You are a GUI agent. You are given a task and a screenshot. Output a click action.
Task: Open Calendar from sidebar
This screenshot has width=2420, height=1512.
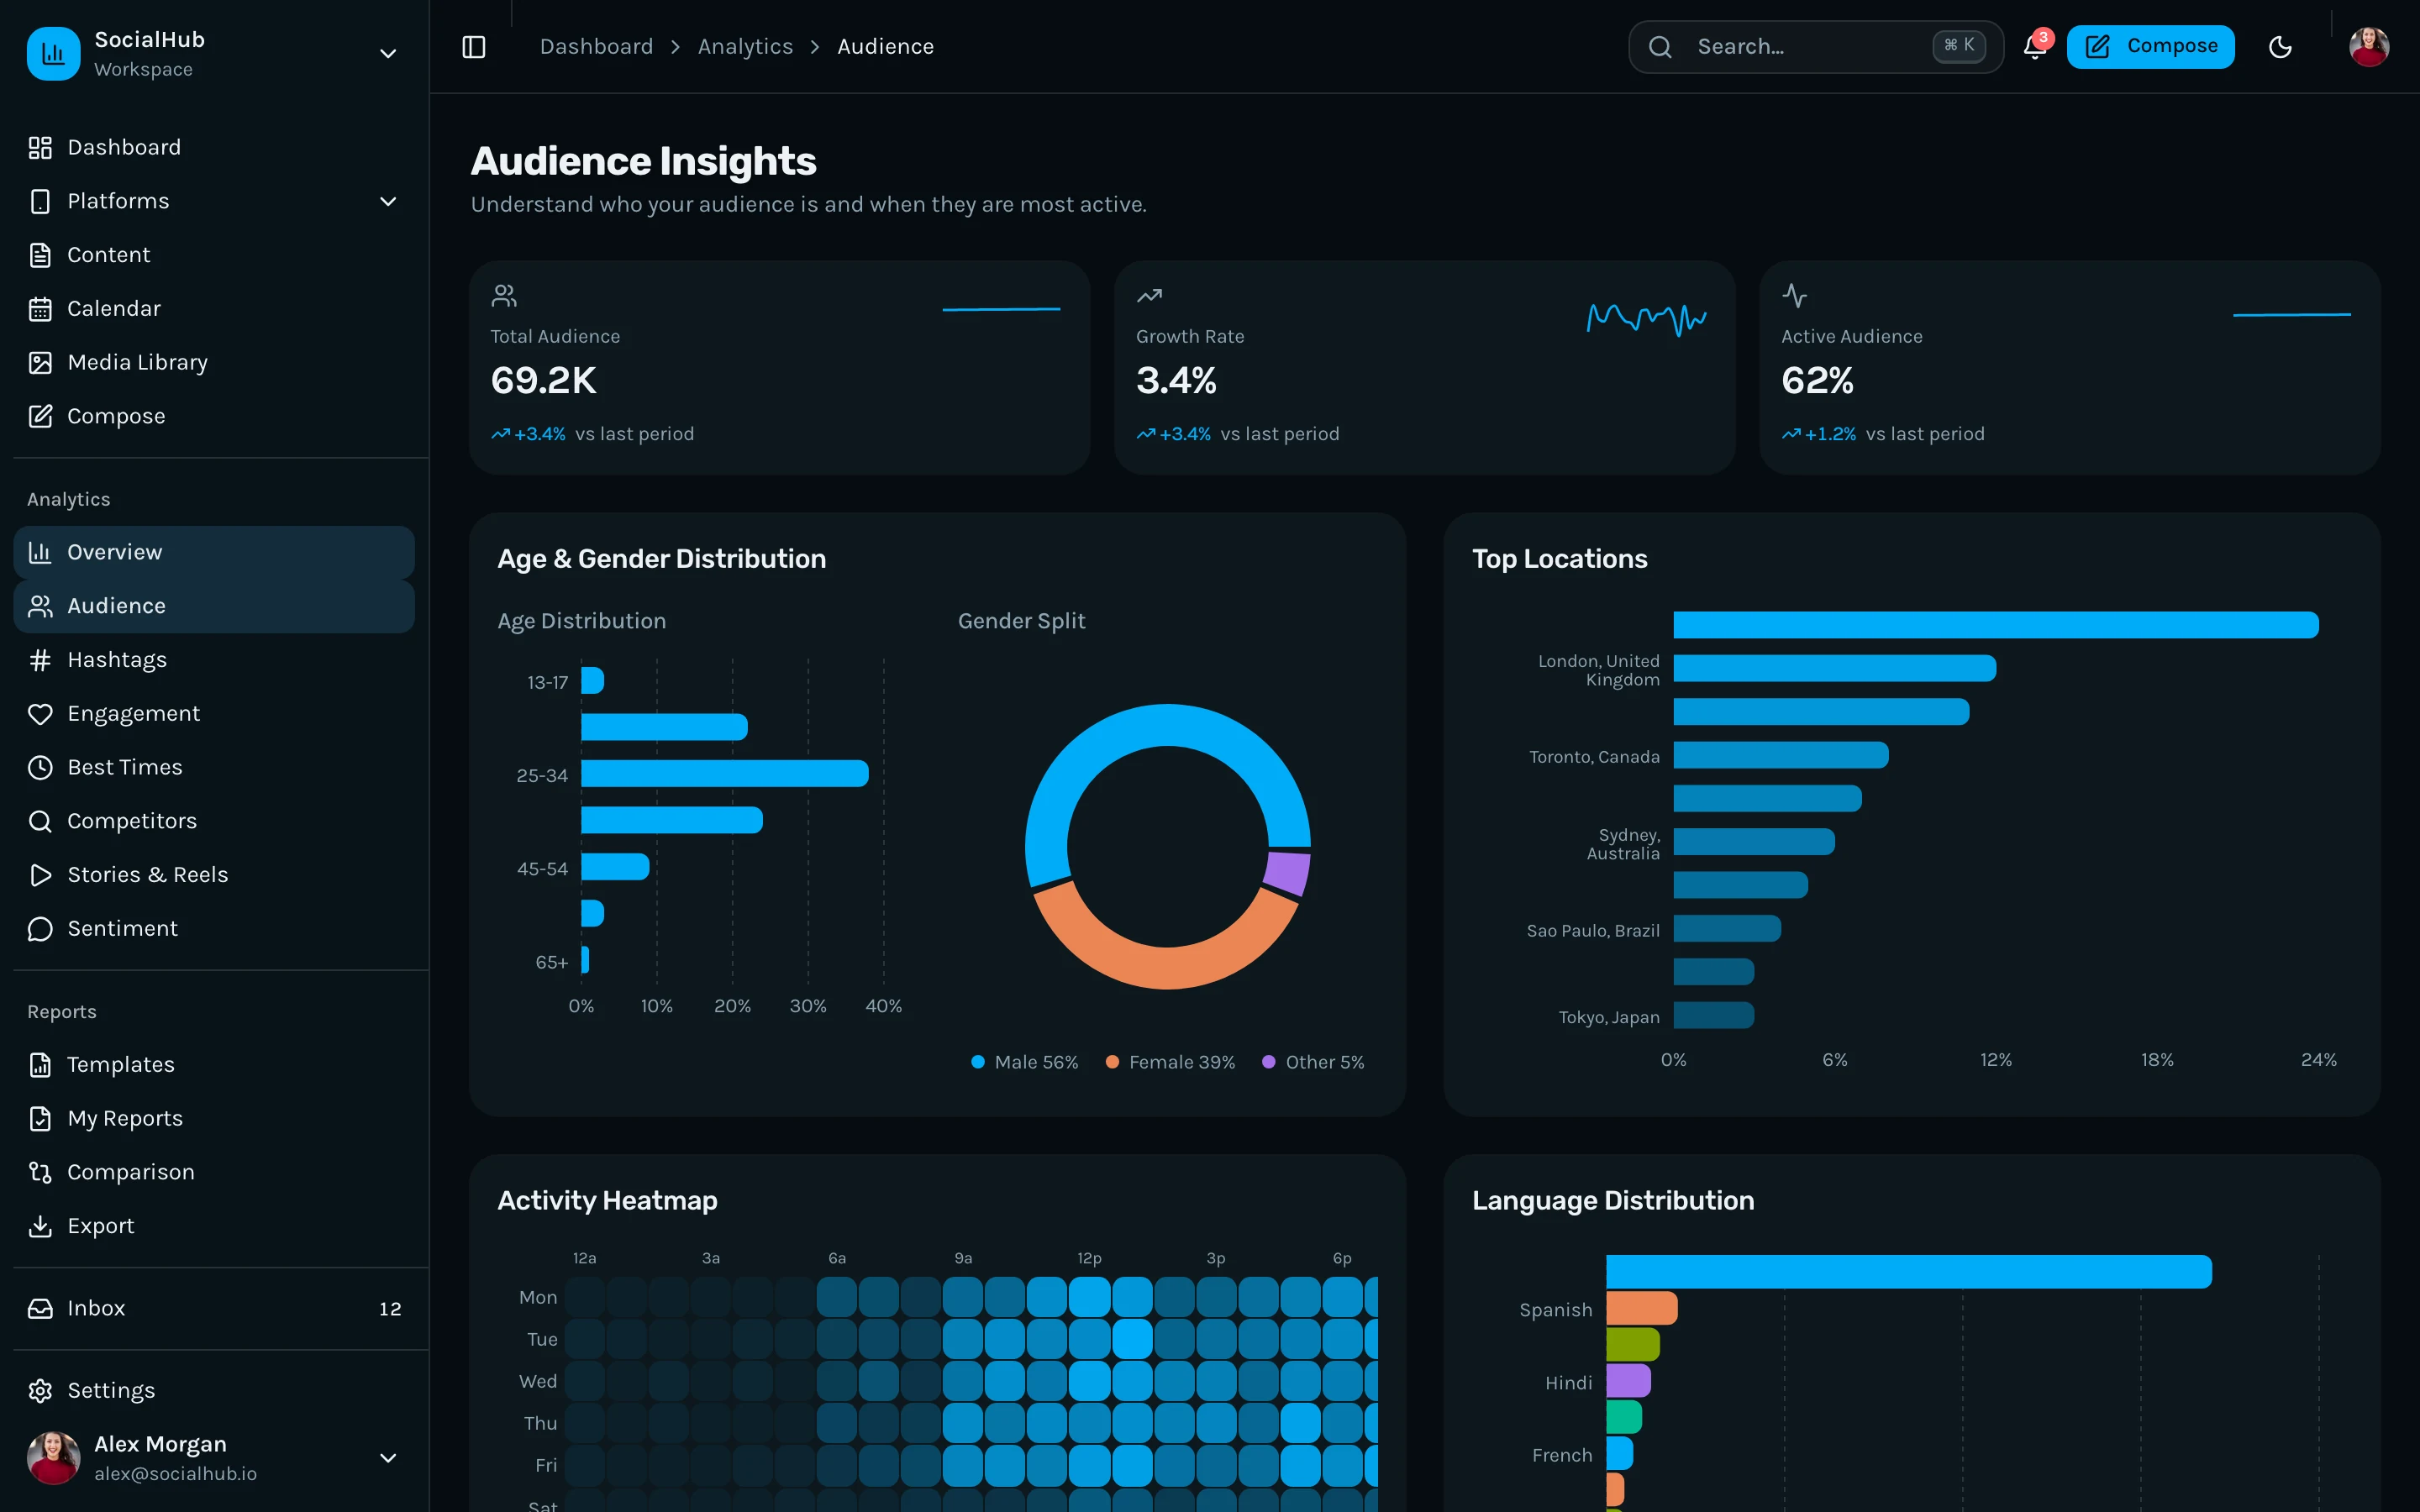(x=214, y=309)
